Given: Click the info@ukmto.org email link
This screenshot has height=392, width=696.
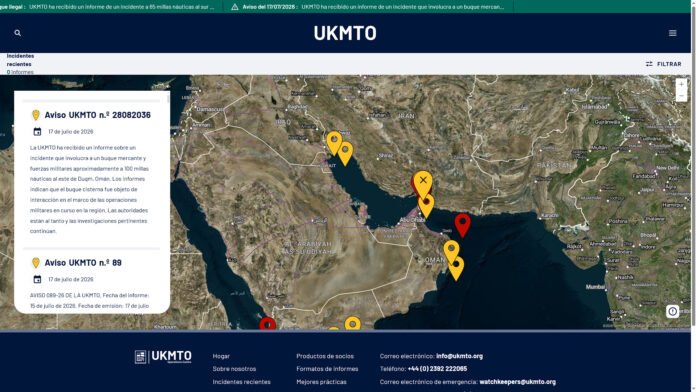Looking at the screenshot, I should (x=459, y=356).
